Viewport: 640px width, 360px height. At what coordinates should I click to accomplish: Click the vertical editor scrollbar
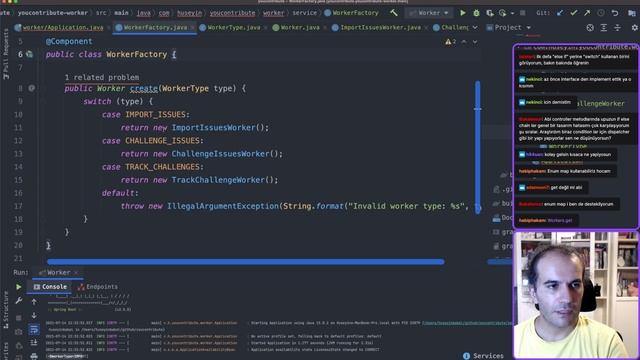tap(478, 147)
